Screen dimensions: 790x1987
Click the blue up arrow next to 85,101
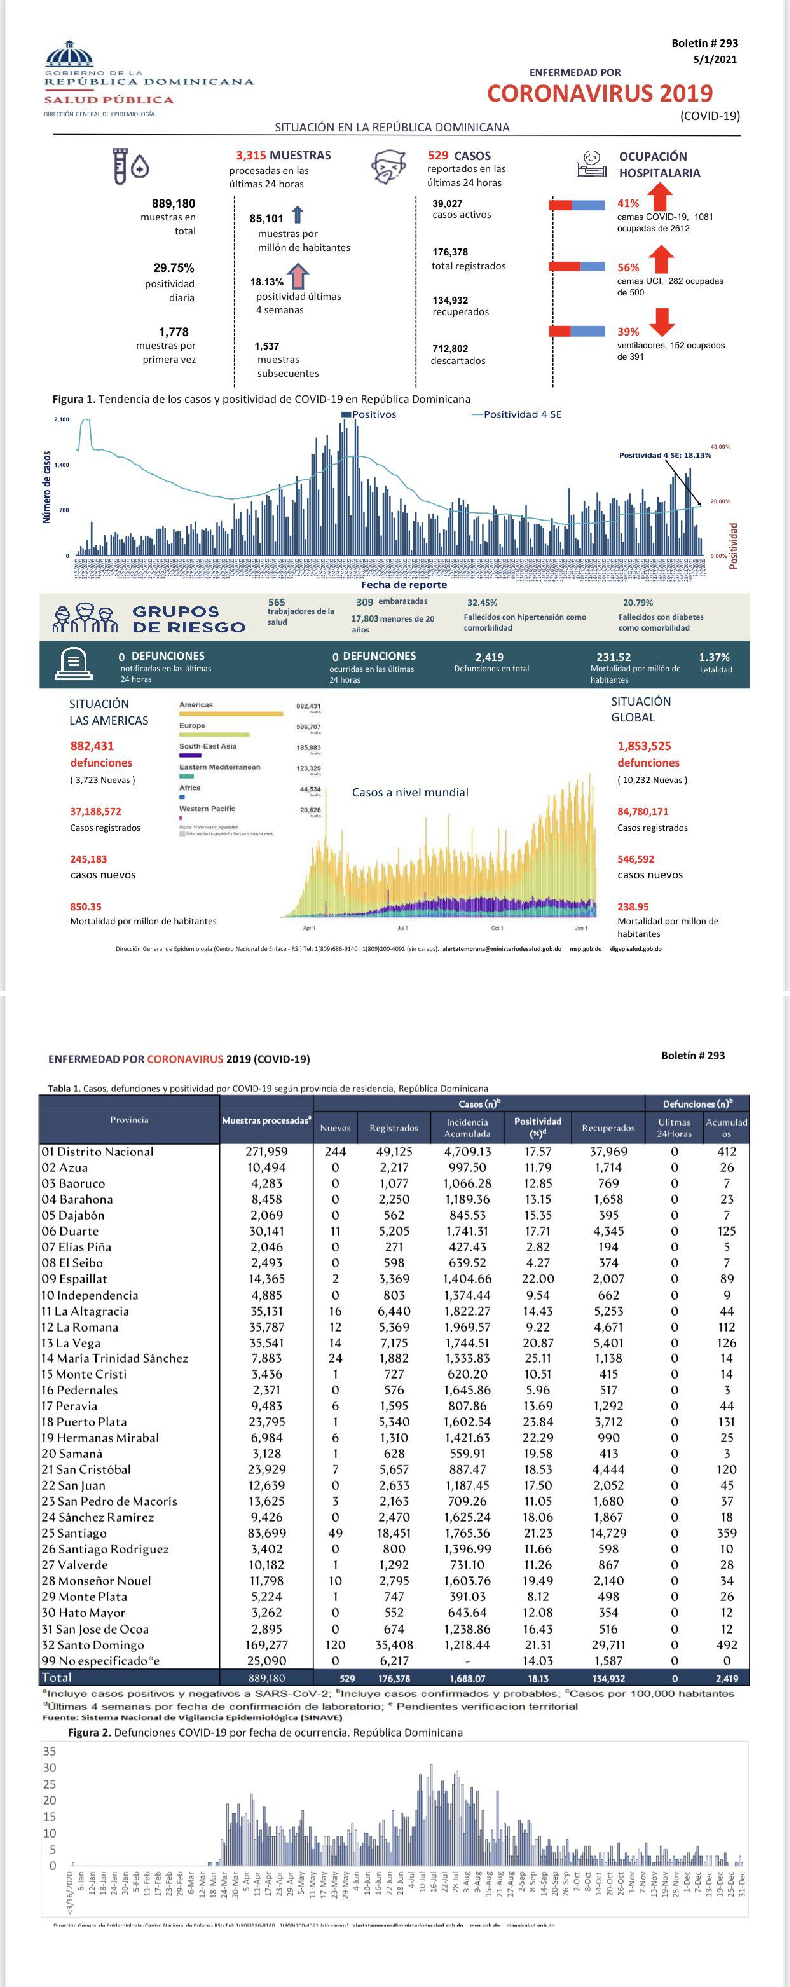[297, 215]
